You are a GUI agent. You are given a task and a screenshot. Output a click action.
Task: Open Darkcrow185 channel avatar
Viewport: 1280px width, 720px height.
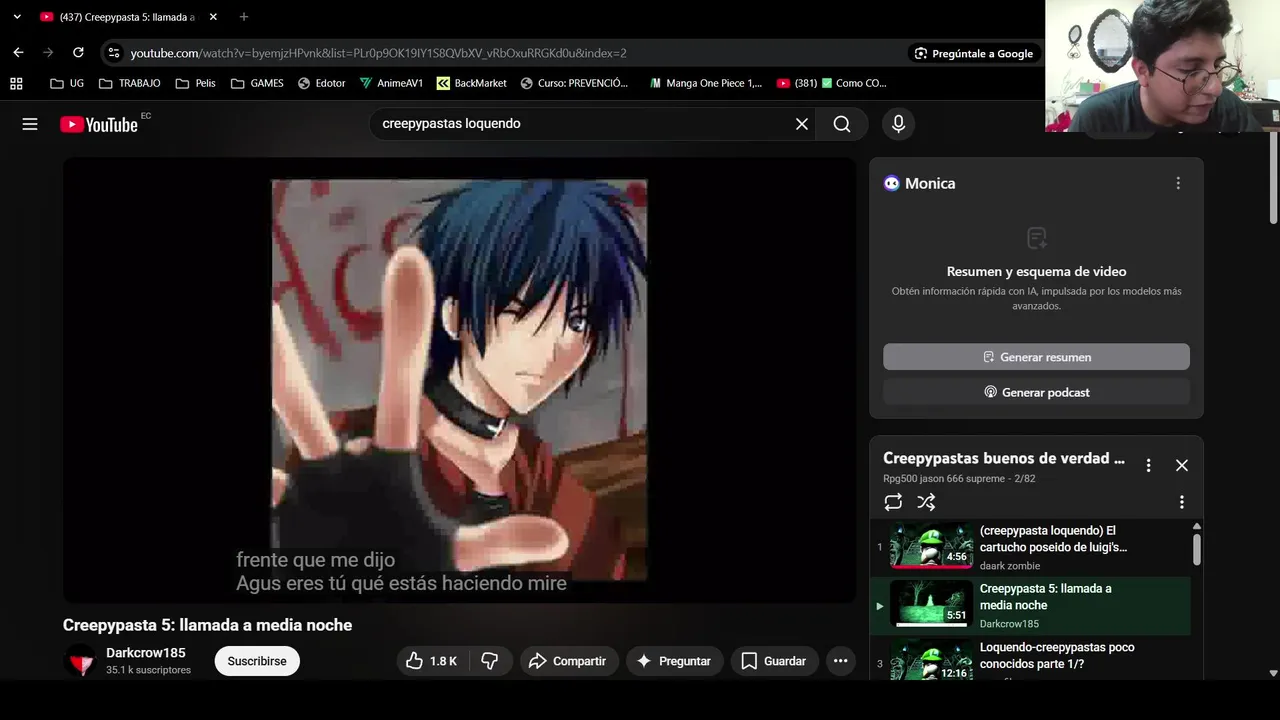click(x=81, y=661)
